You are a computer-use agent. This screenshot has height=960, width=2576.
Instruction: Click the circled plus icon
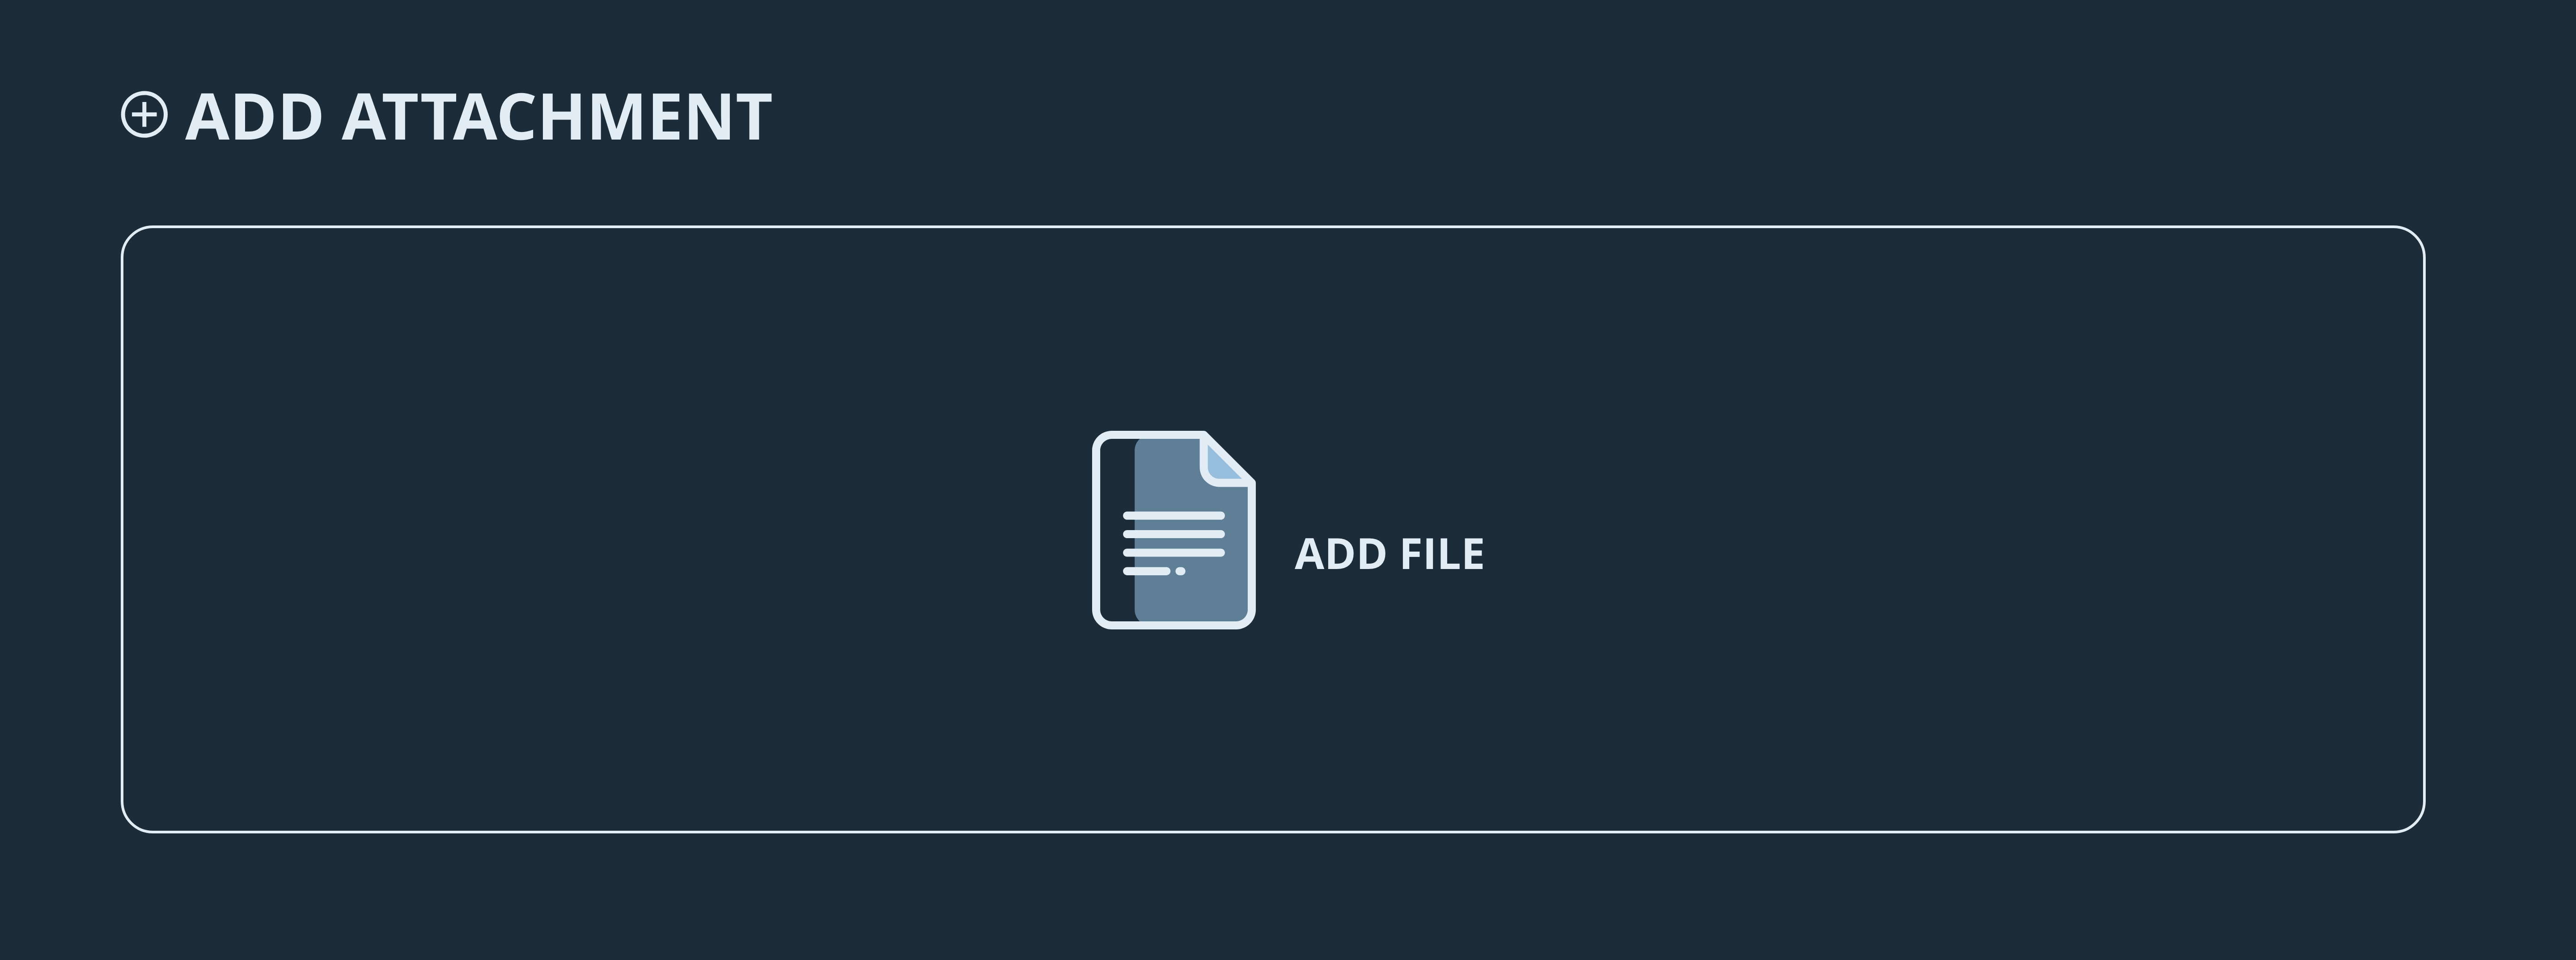(144, 115)
